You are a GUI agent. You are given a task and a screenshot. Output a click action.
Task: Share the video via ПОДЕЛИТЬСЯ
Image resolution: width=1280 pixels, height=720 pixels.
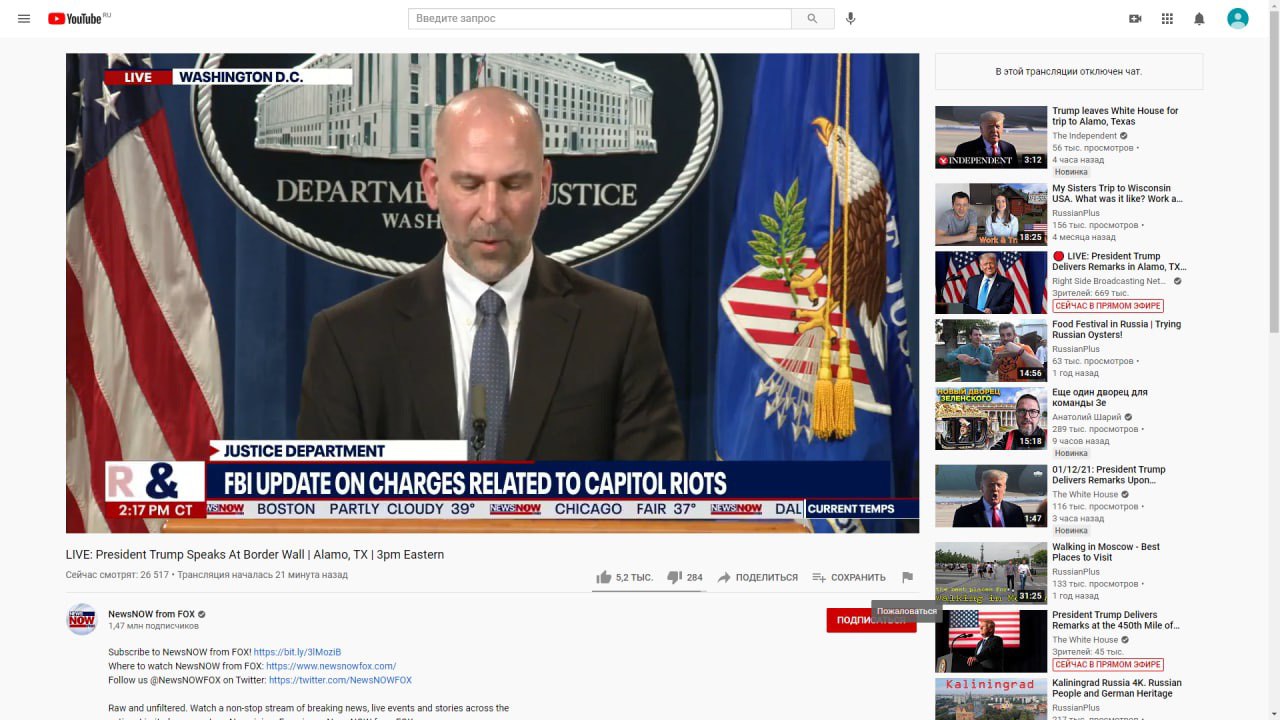pos(757,577)
